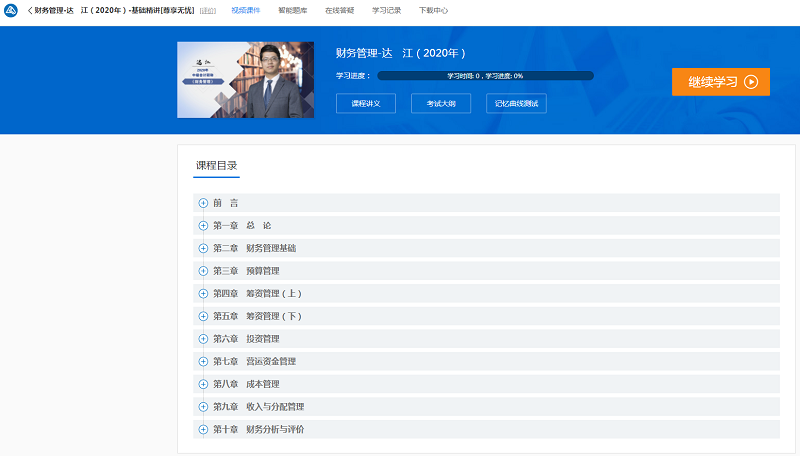
Task: Click the 记忆曲线测试 button
Action: tap(516, 104)
